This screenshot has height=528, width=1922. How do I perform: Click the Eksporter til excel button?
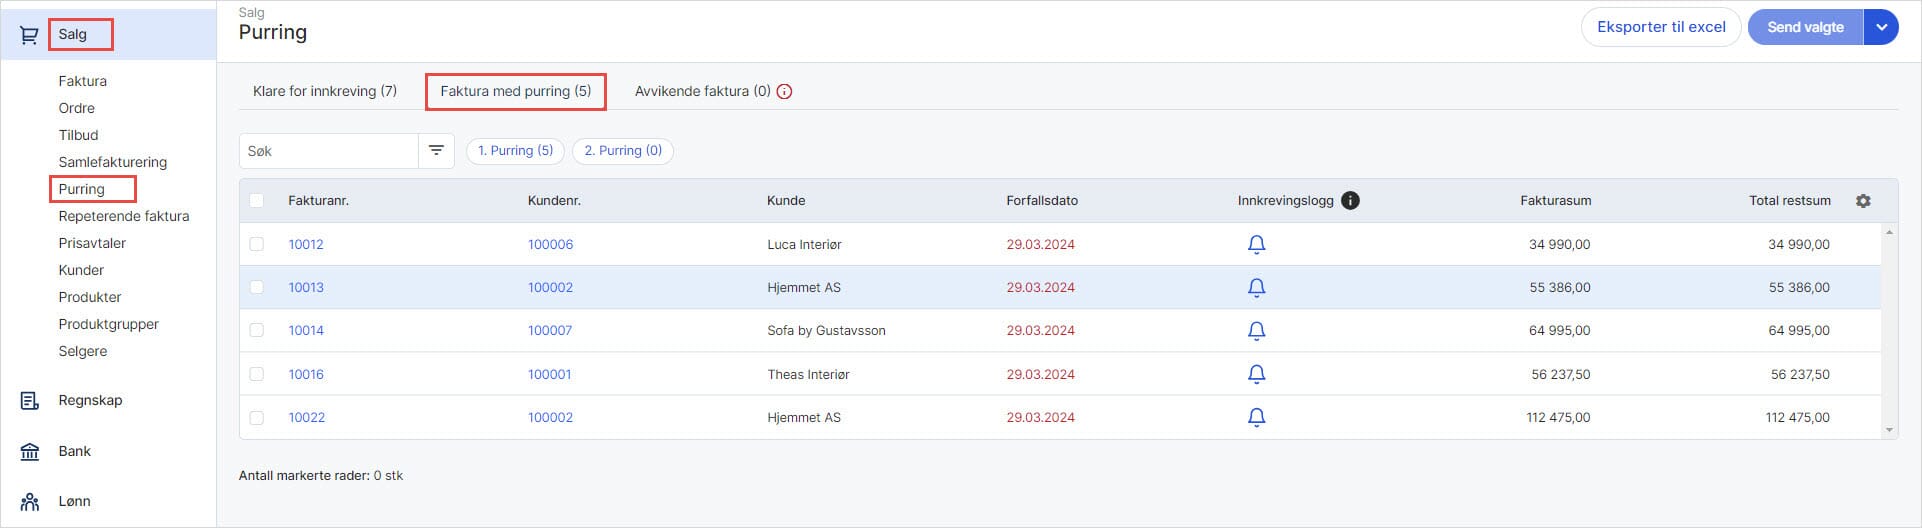(1661, 27)
